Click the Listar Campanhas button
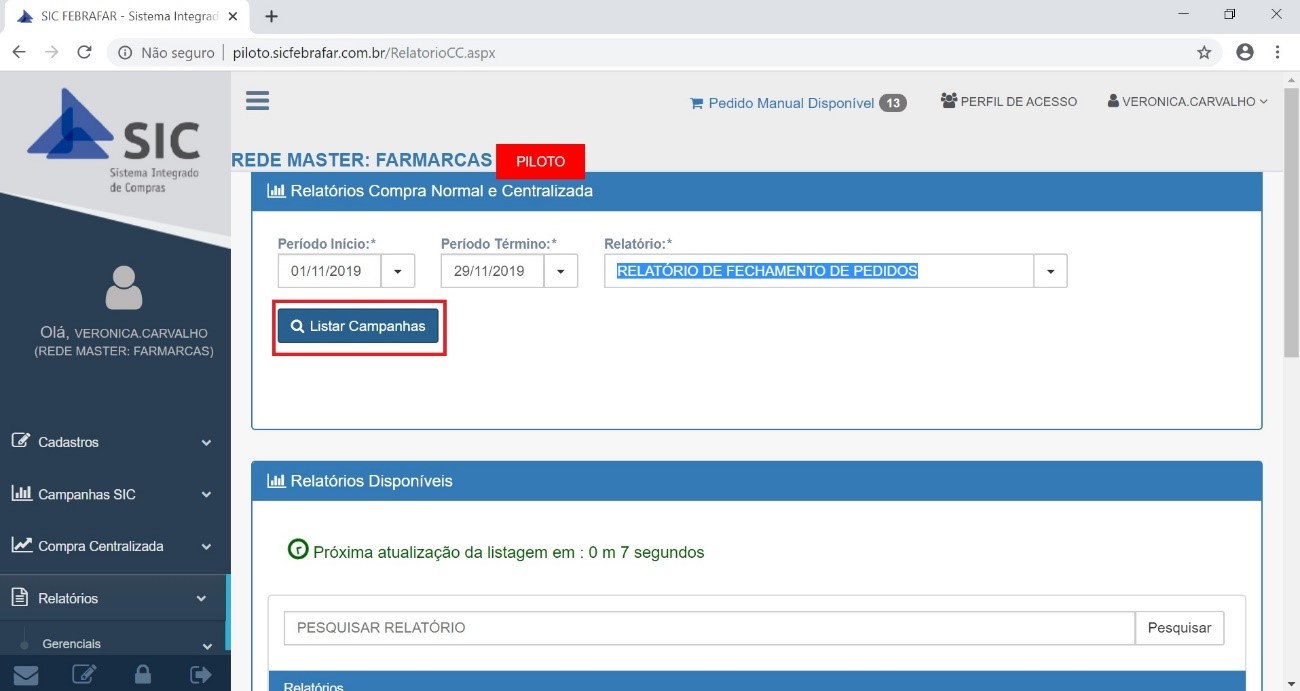This screenshot has width=1300, height=691. (358, 326)
